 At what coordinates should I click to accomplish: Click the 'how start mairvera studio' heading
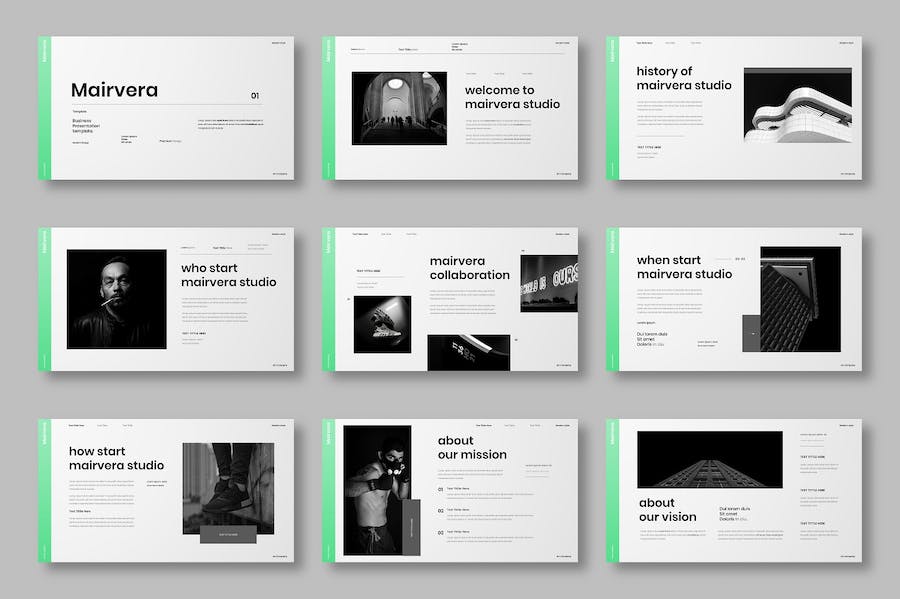(116, 458)
